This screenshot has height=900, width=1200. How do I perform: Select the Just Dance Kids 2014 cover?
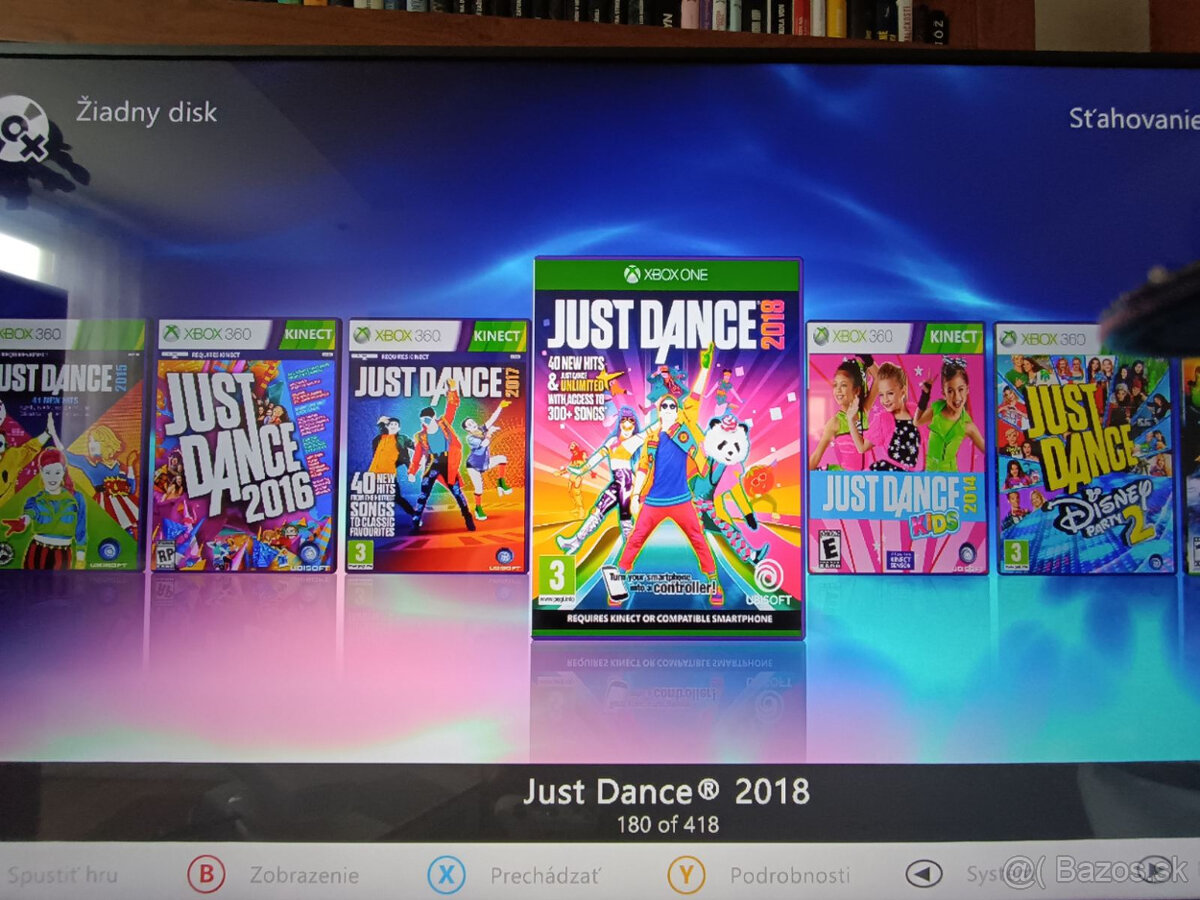(x=897, y=447)
